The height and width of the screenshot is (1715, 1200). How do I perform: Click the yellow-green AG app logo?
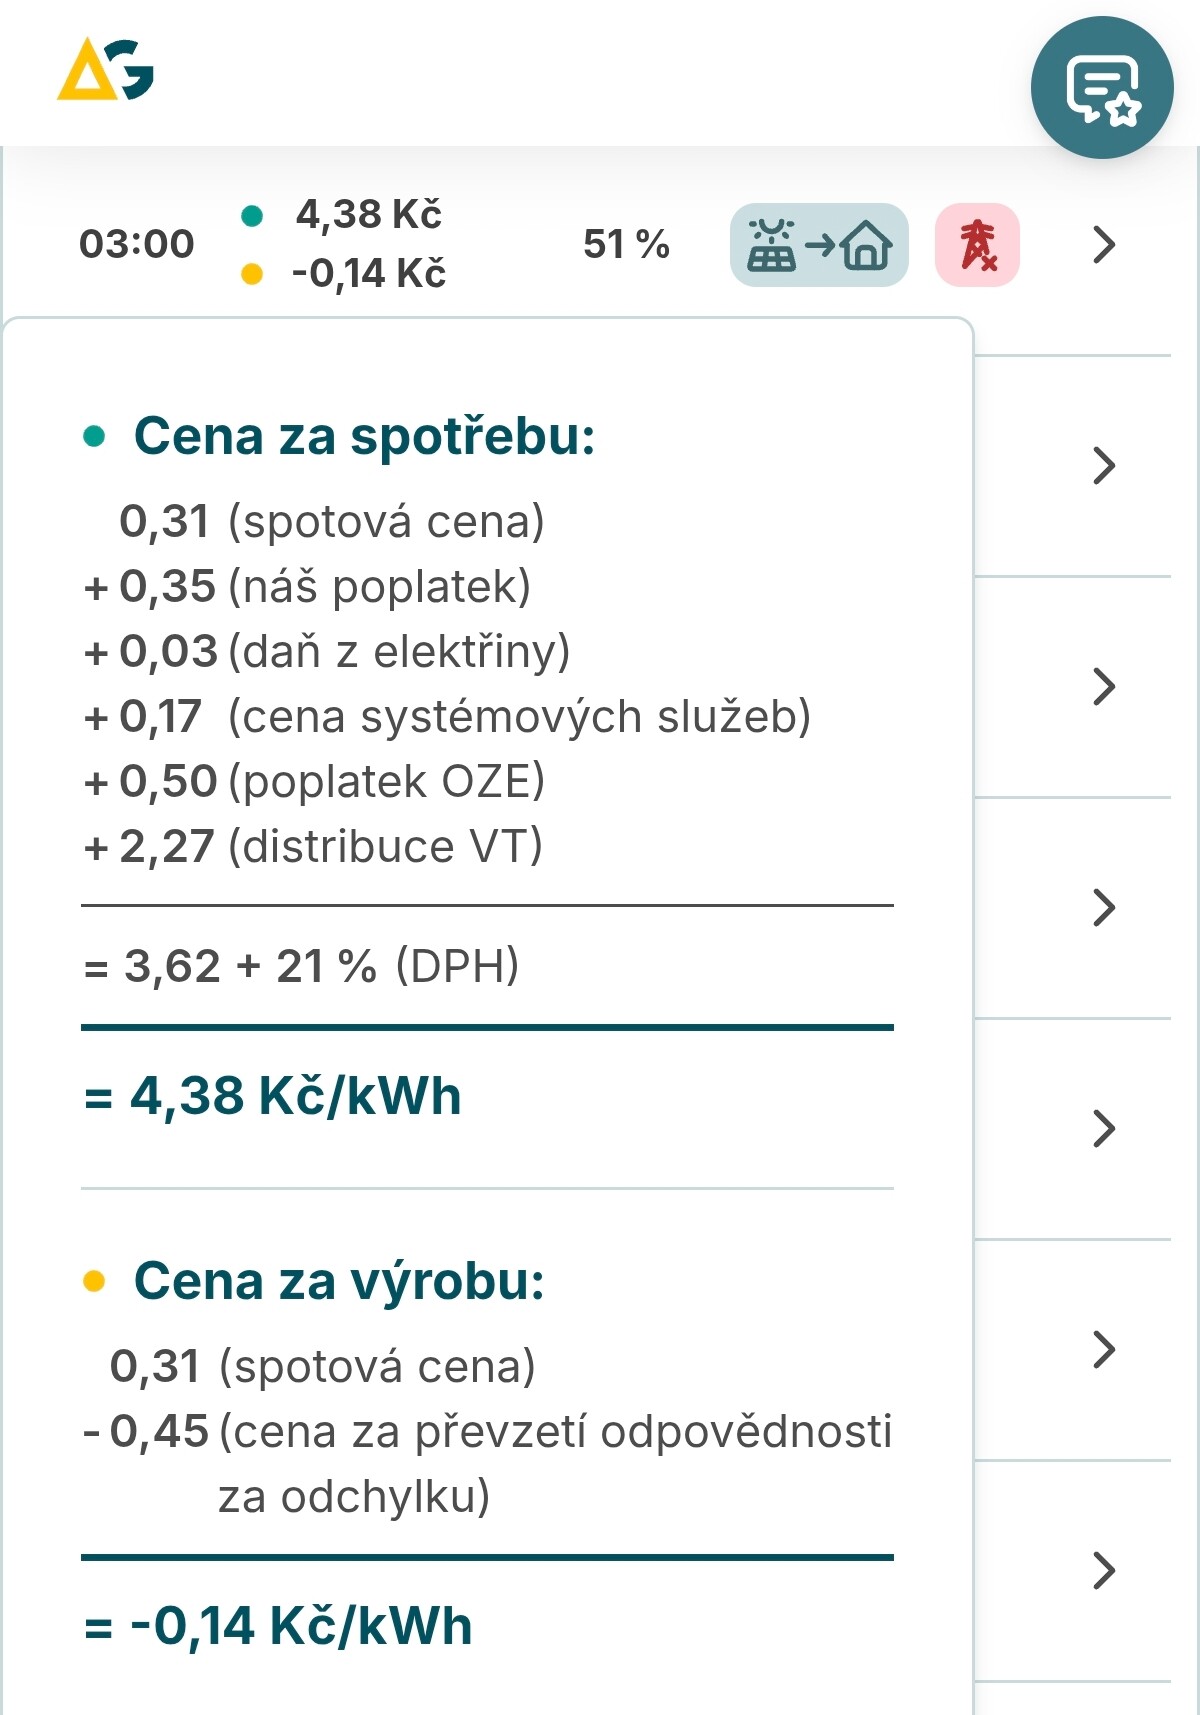coord(106,70)
